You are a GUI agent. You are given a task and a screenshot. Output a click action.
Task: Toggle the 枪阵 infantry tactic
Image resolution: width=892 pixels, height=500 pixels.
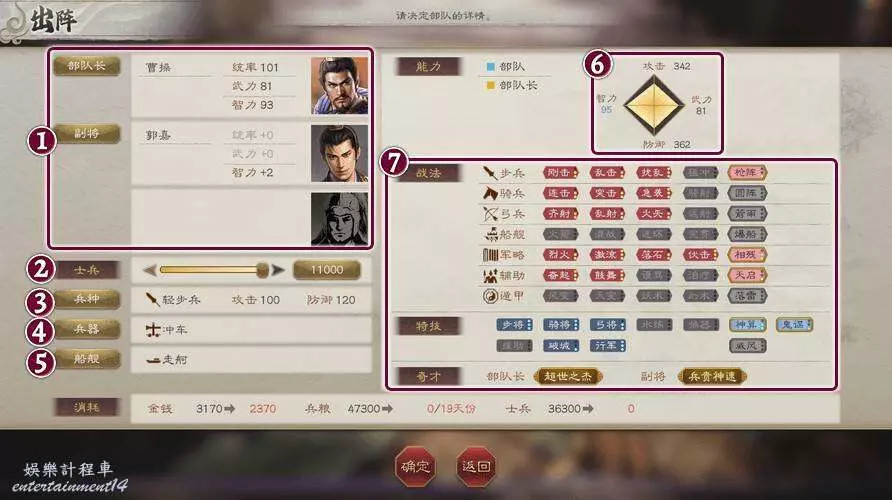tap(748, 173)
